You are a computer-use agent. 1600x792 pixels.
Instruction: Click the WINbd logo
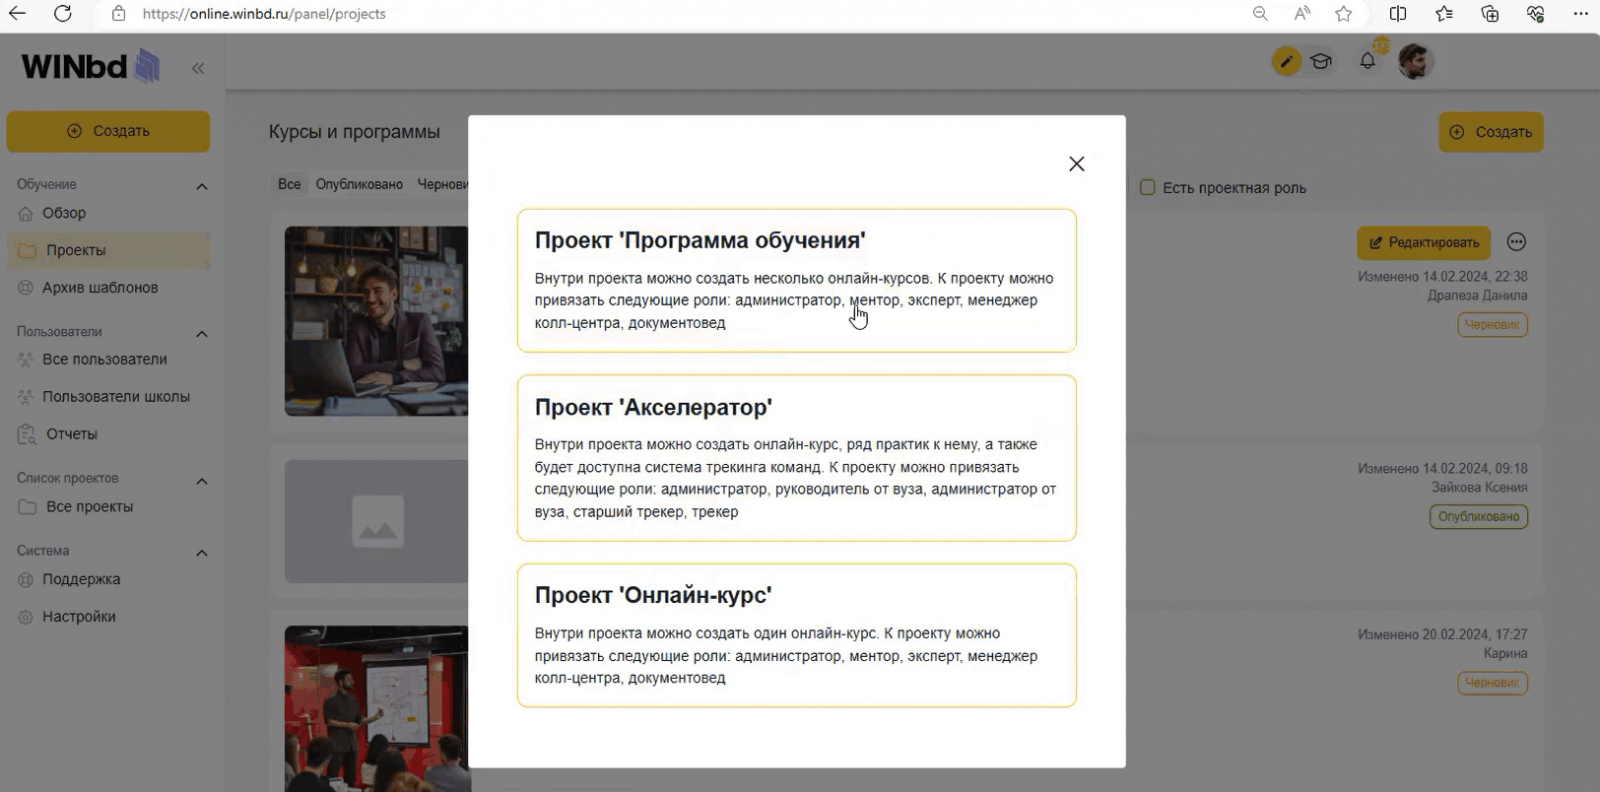point(90,66)
